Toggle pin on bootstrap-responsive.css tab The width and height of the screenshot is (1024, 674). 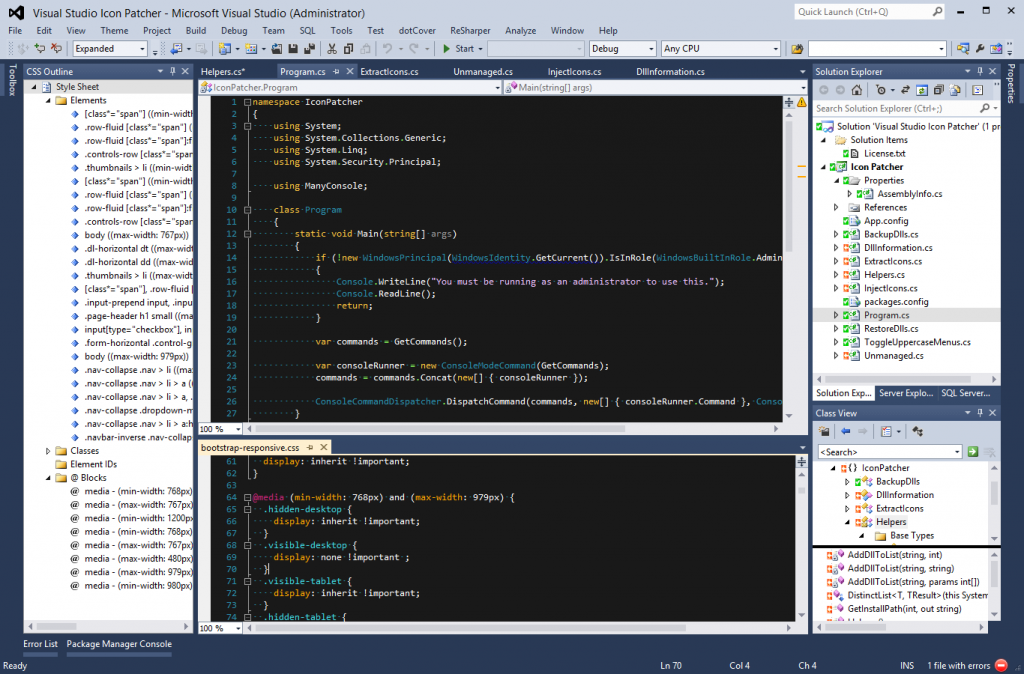click(310, 447)
